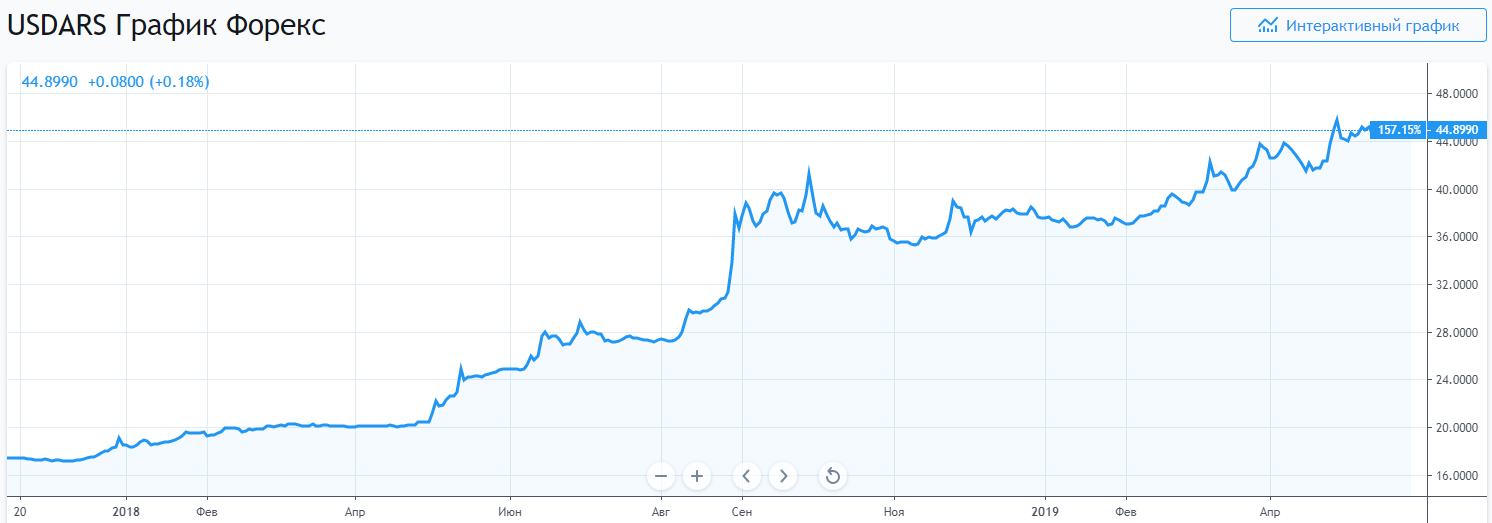The height and width of the screenshot is (523, 1492).
Task: Click the +0.0800 (+0.18%) change value
Action: tap(148, 82)
